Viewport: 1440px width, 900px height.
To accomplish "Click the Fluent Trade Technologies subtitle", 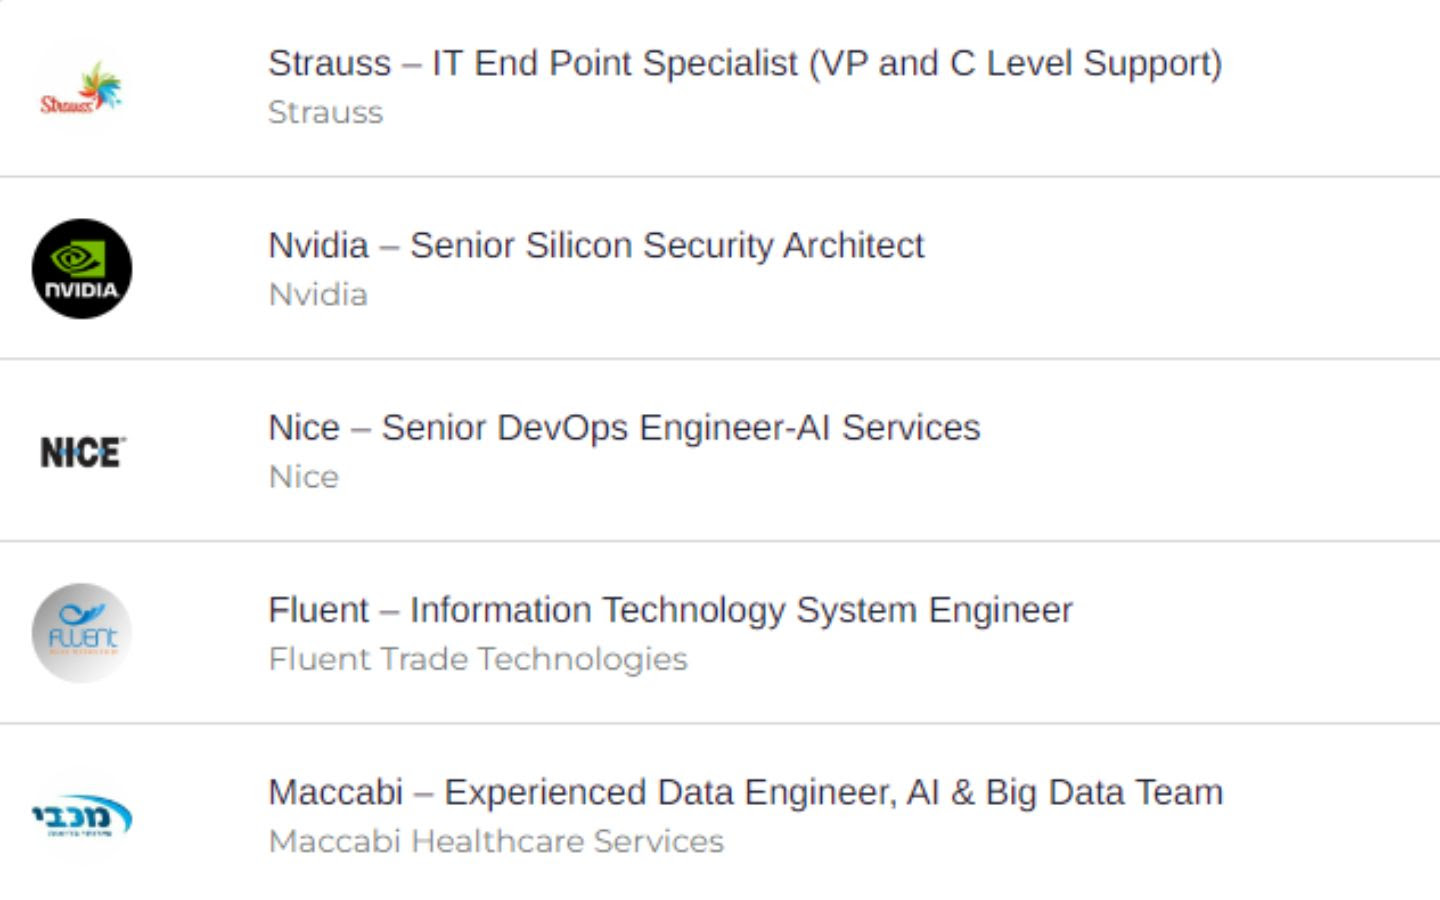I will (x=478, y=659).
